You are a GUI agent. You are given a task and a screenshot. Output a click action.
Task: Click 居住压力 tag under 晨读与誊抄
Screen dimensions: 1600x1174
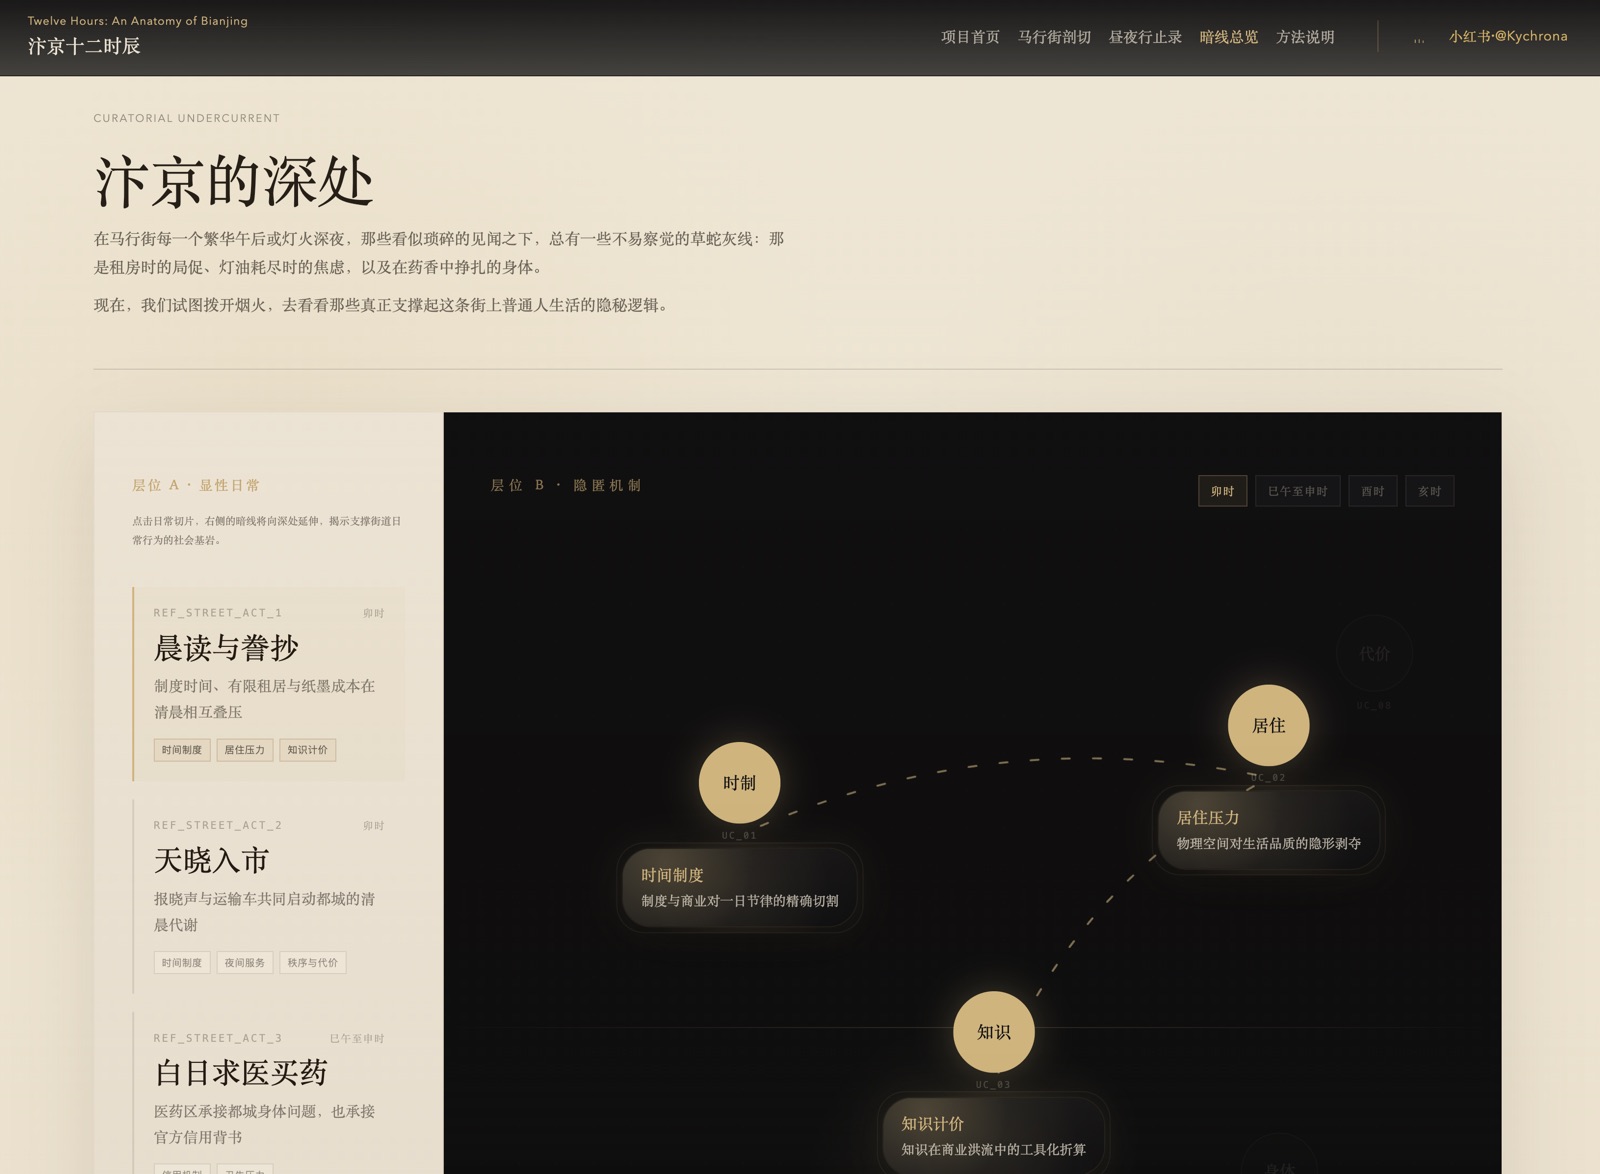point(245,750)
